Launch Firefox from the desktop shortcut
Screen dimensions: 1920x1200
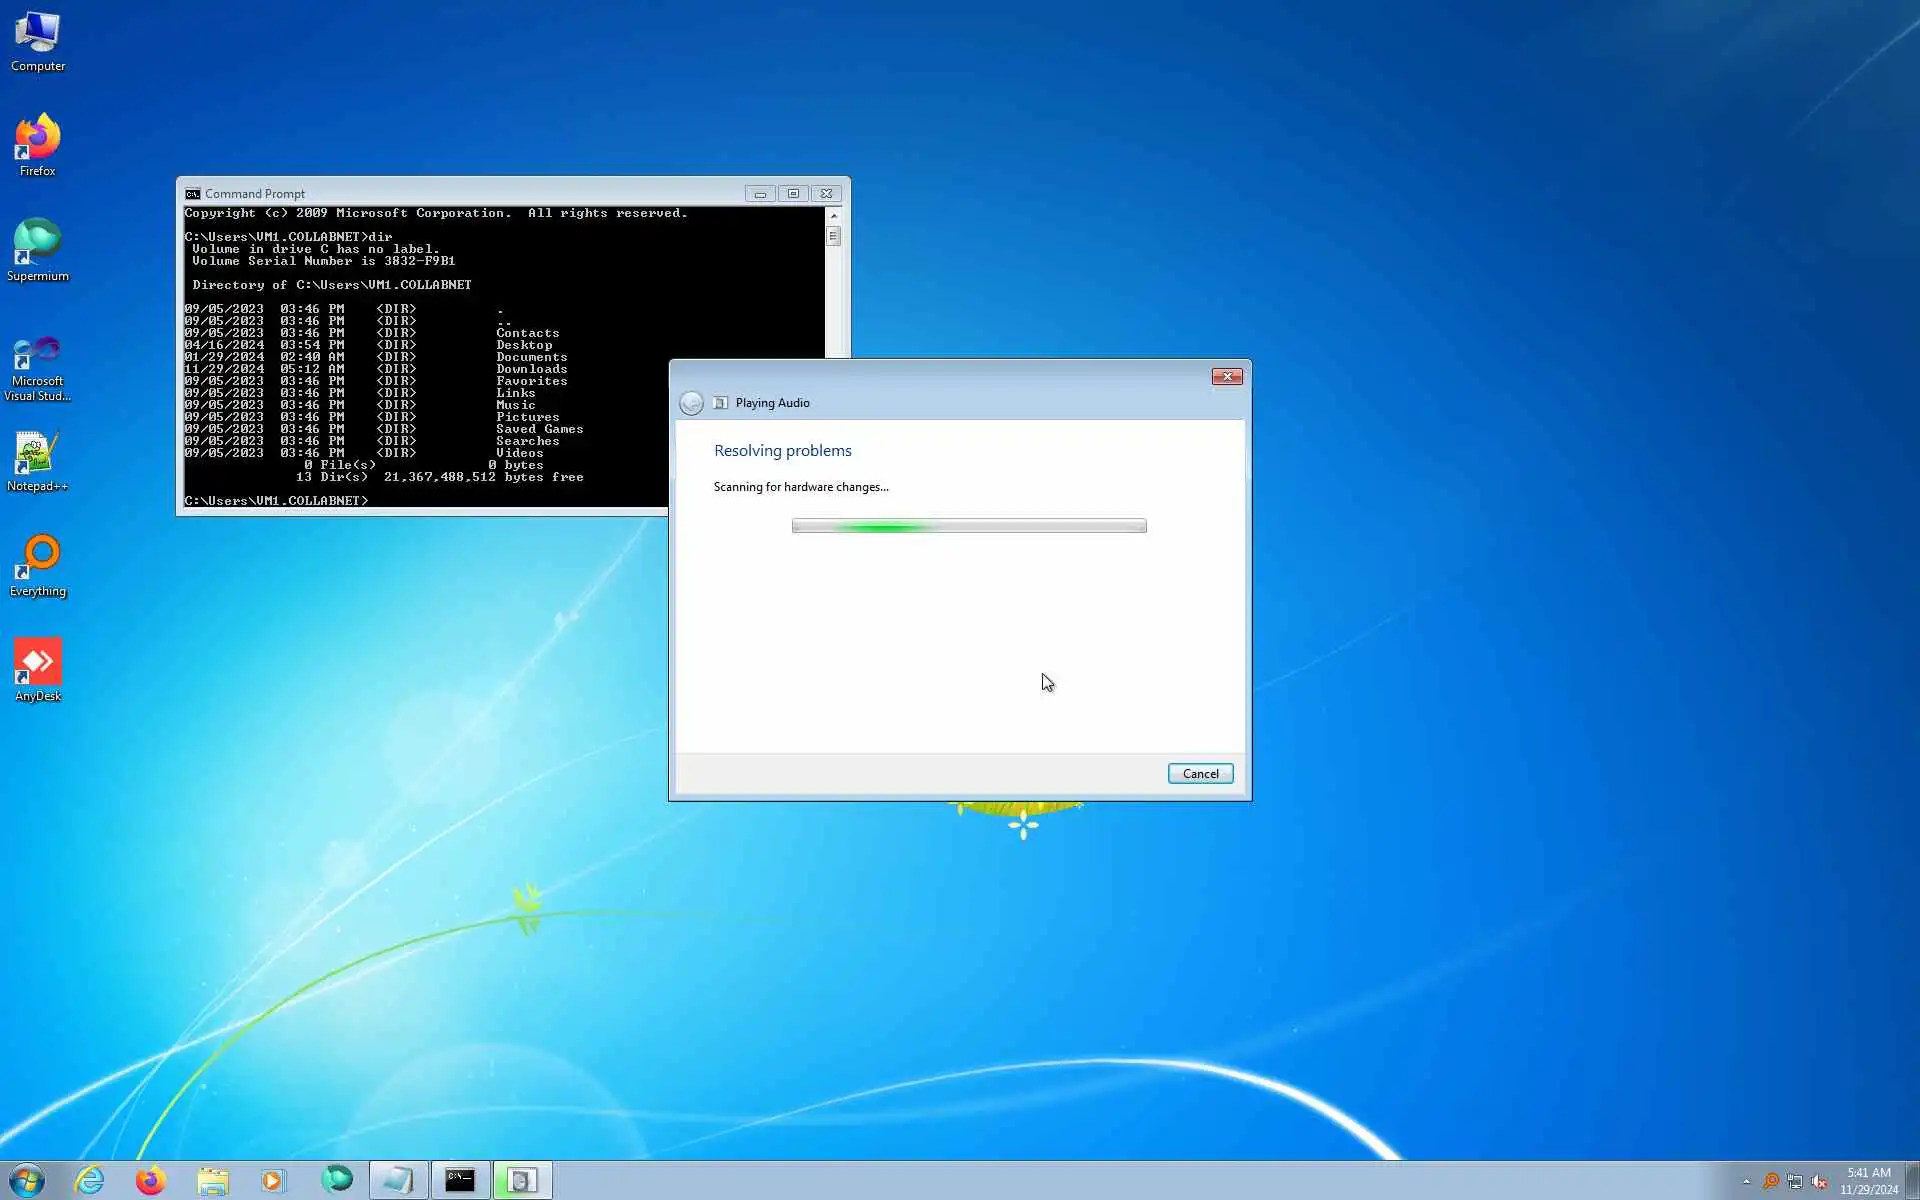point(37,145)
